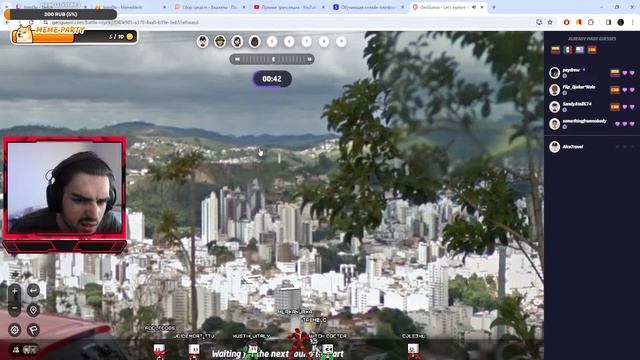Click the light blue flag in already made guesses
640x360 pixels.
click(x=580, y=50)
